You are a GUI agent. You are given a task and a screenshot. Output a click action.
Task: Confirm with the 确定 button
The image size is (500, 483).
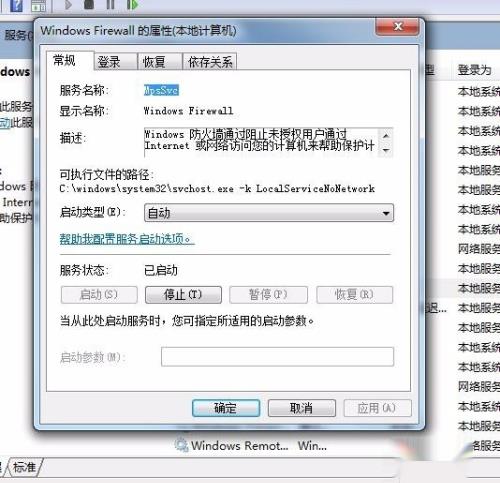point(226,408)
